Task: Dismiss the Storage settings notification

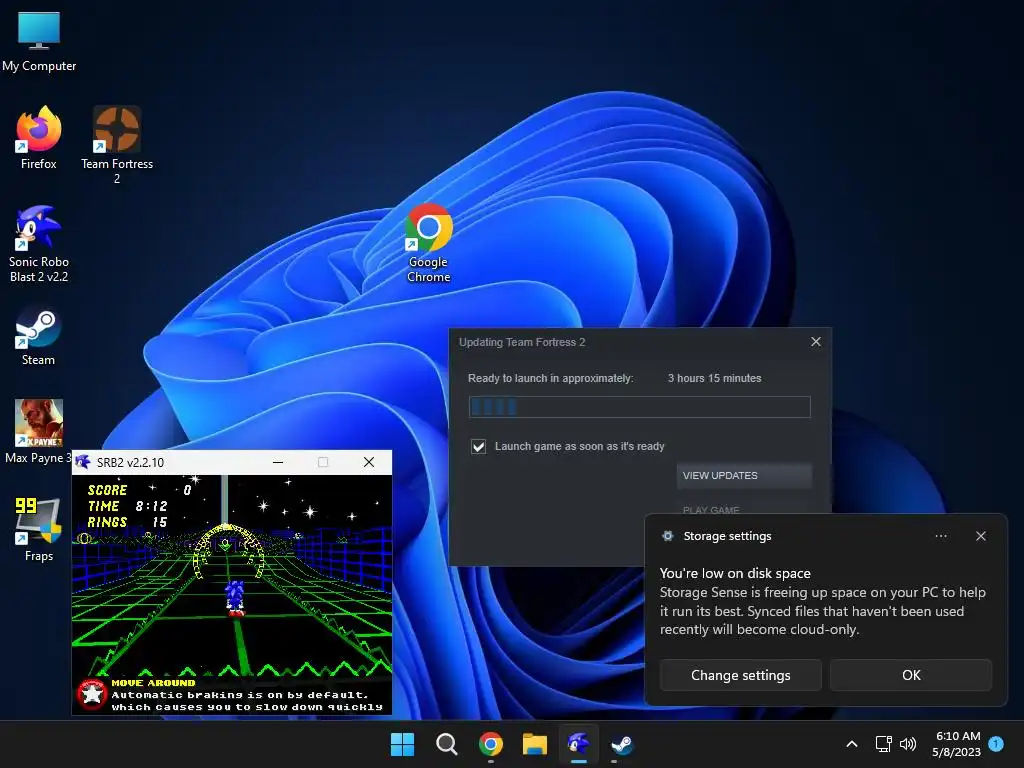Action: (x=981, y=536)
